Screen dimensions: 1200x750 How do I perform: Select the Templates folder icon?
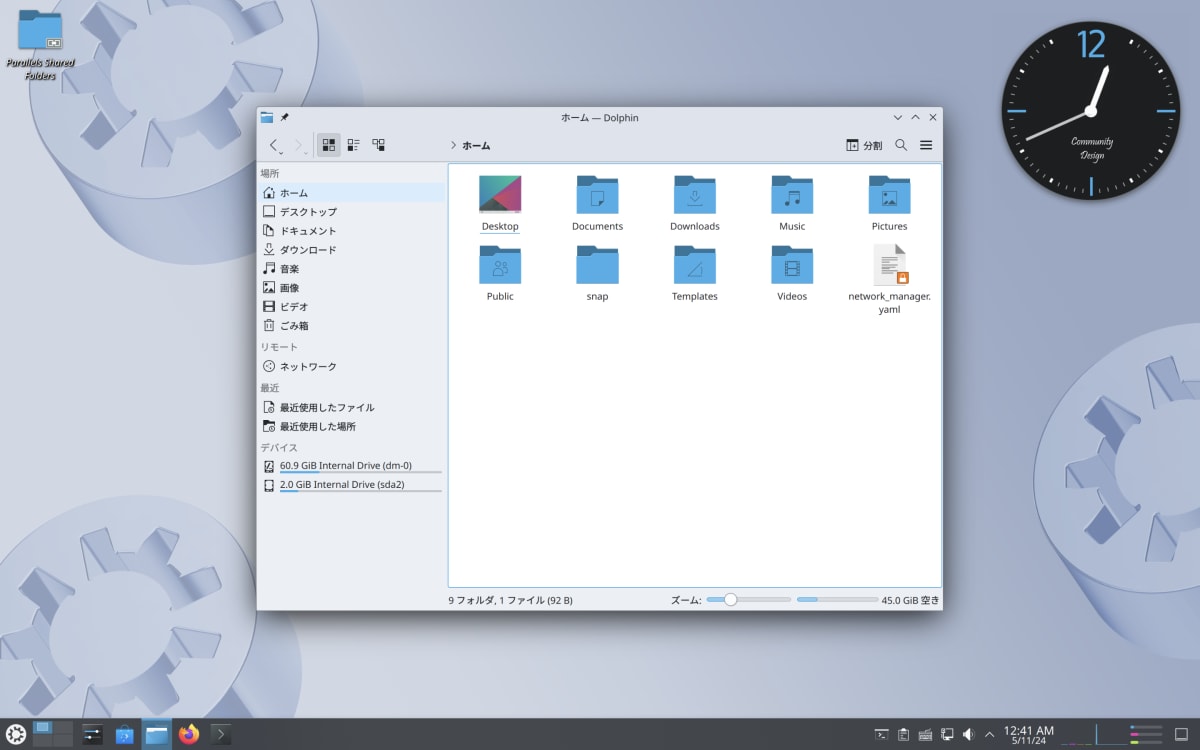pyautogui.click(x=695, y=264)
